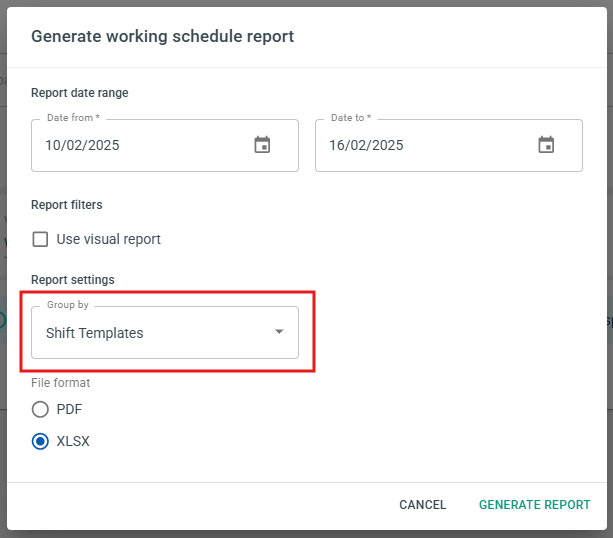613x538 pixels.
Task: Select the XLSX file format radio button
Action: coord(40,441)
